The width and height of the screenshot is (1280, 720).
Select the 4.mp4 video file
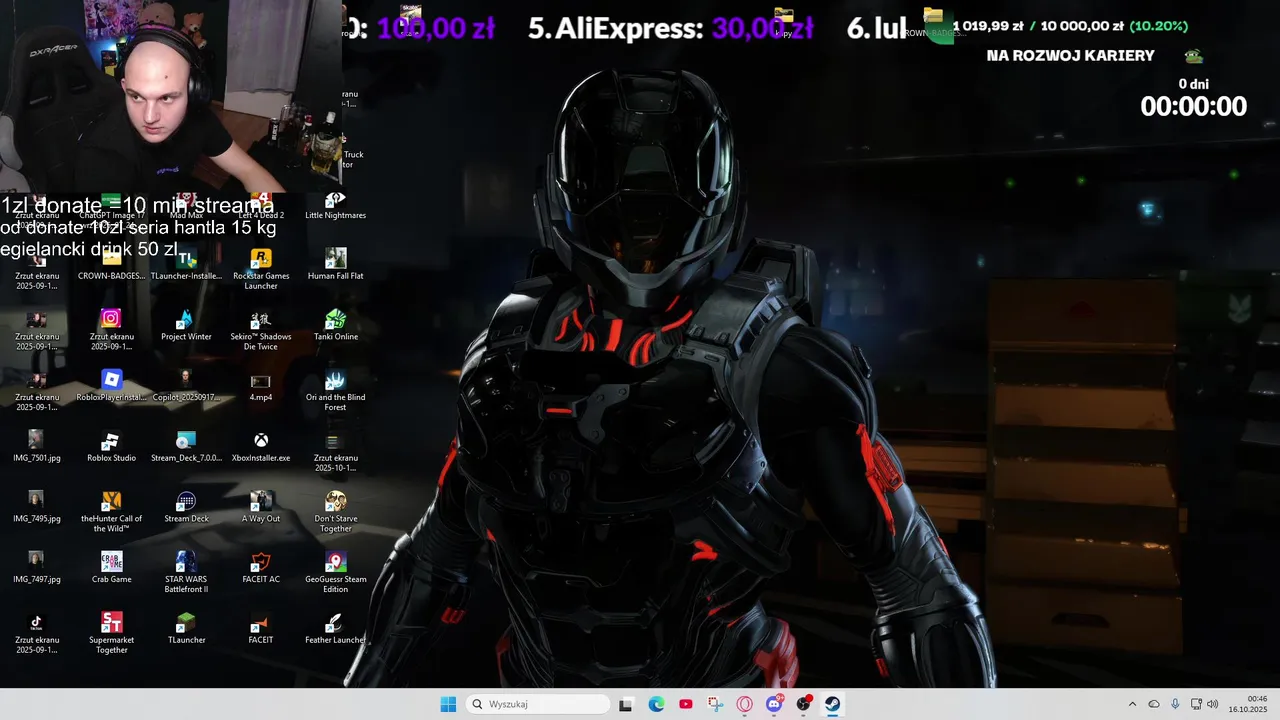pyautogui.click(x=261, y=387)
